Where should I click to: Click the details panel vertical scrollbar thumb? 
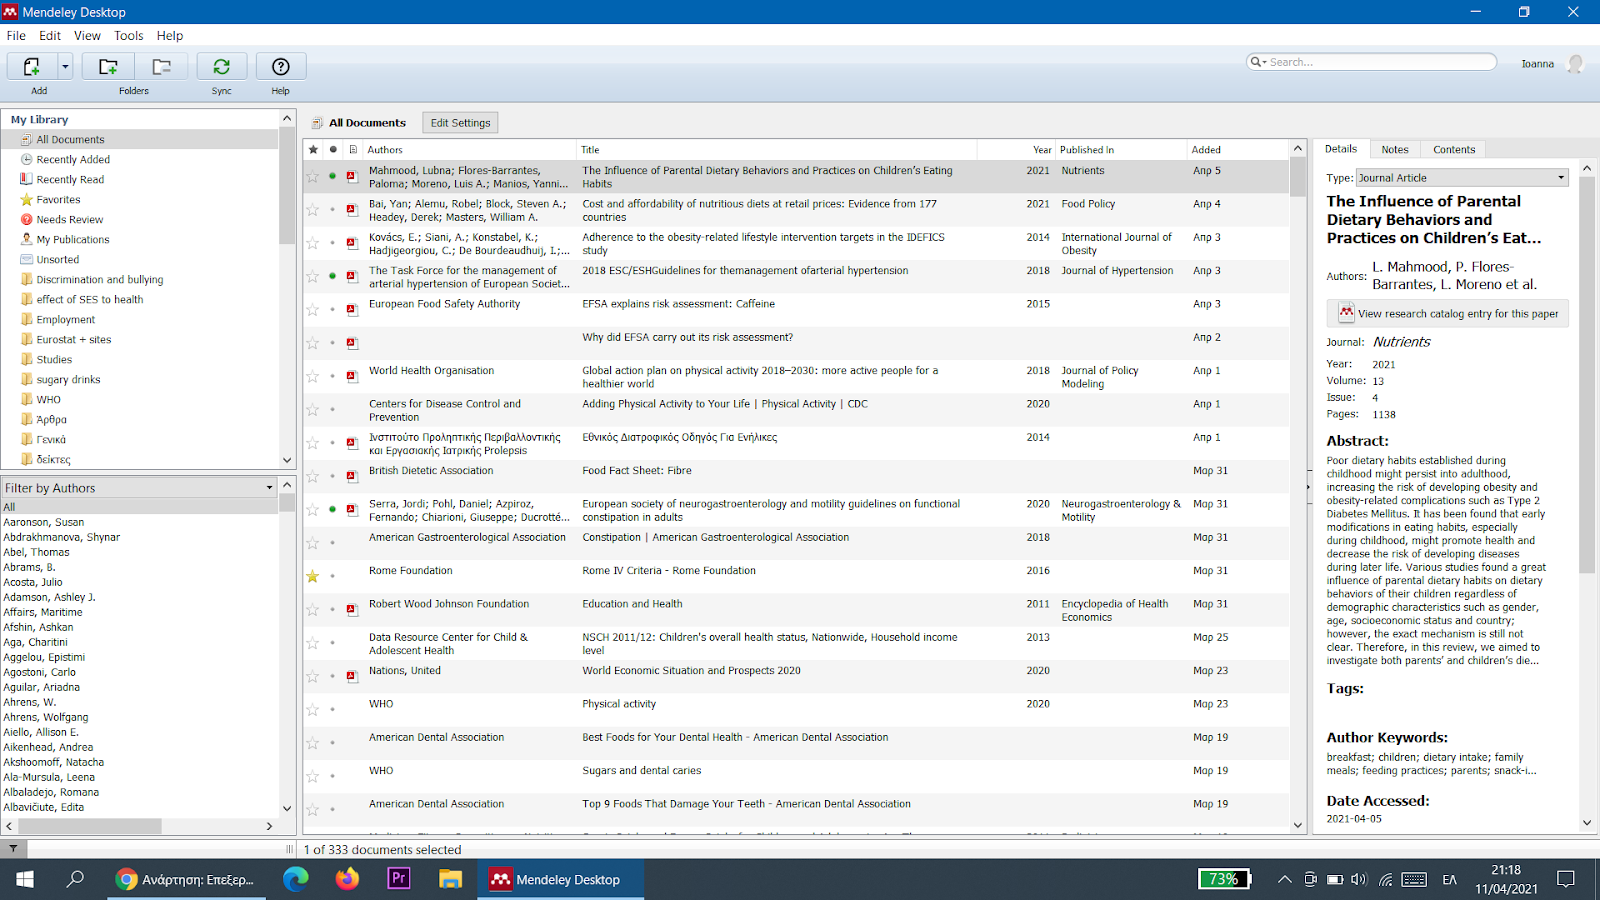(1586, 375)
